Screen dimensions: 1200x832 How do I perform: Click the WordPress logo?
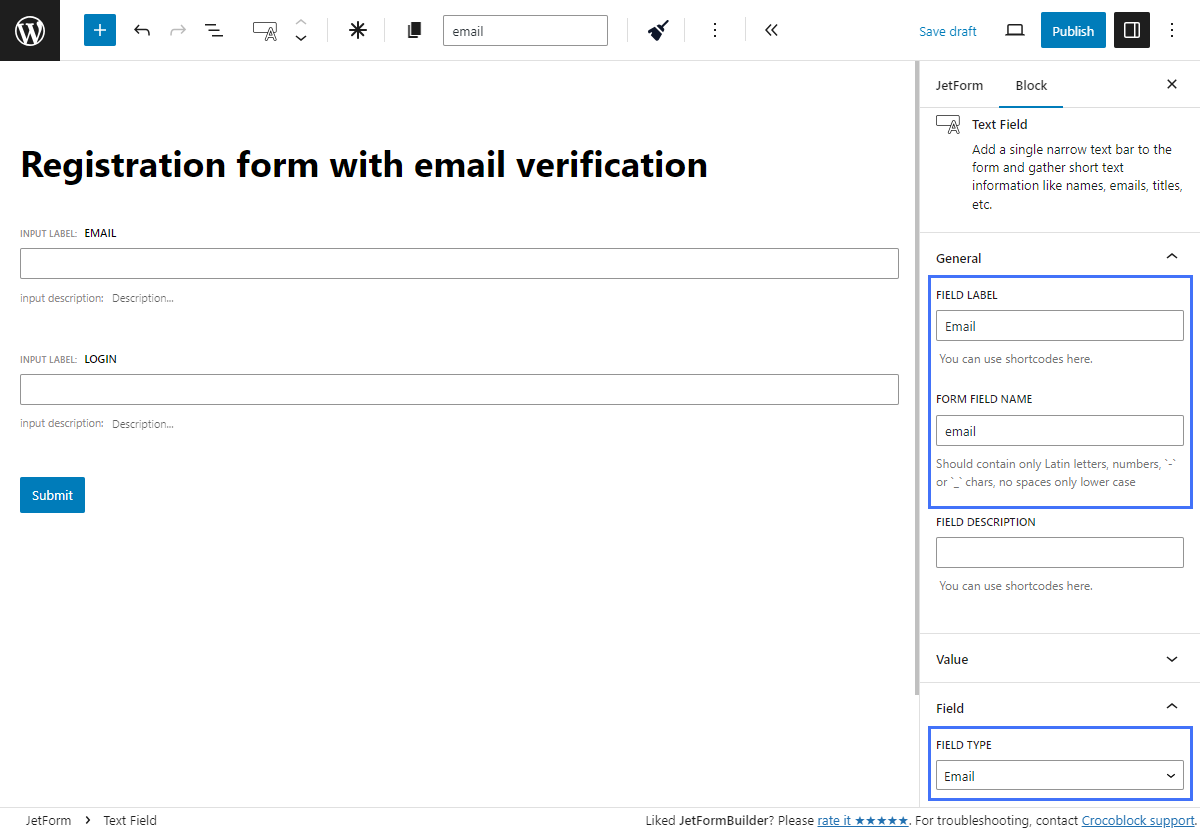(29, 30)
